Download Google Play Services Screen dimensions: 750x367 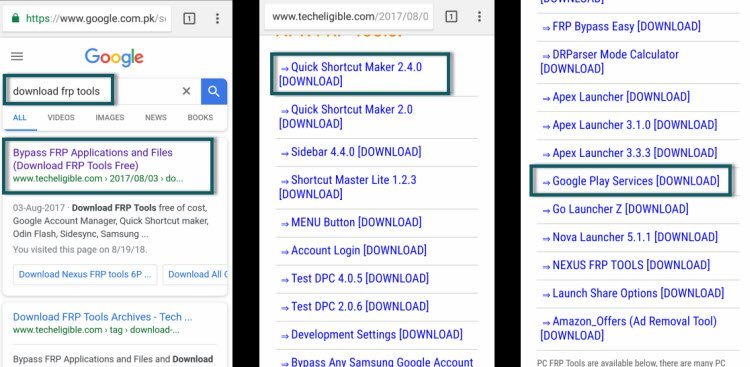pos(630,181)
